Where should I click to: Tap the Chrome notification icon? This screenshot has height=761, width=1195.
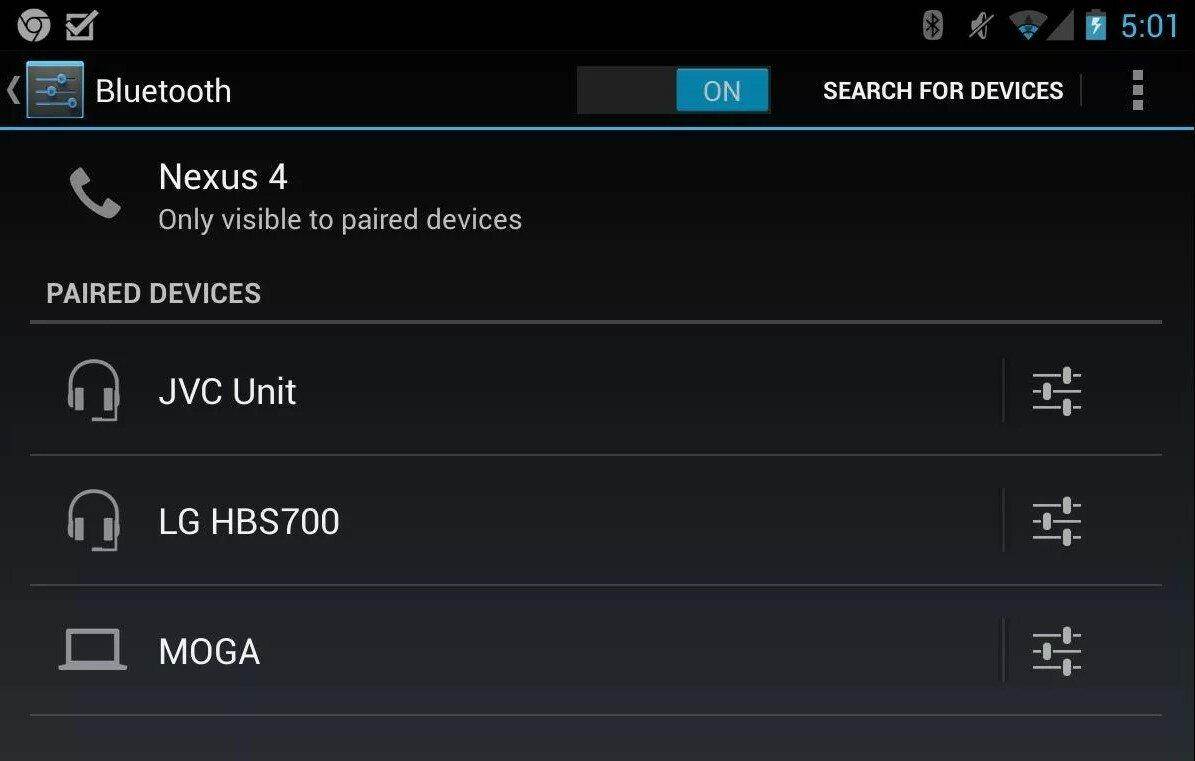(34, 25)
